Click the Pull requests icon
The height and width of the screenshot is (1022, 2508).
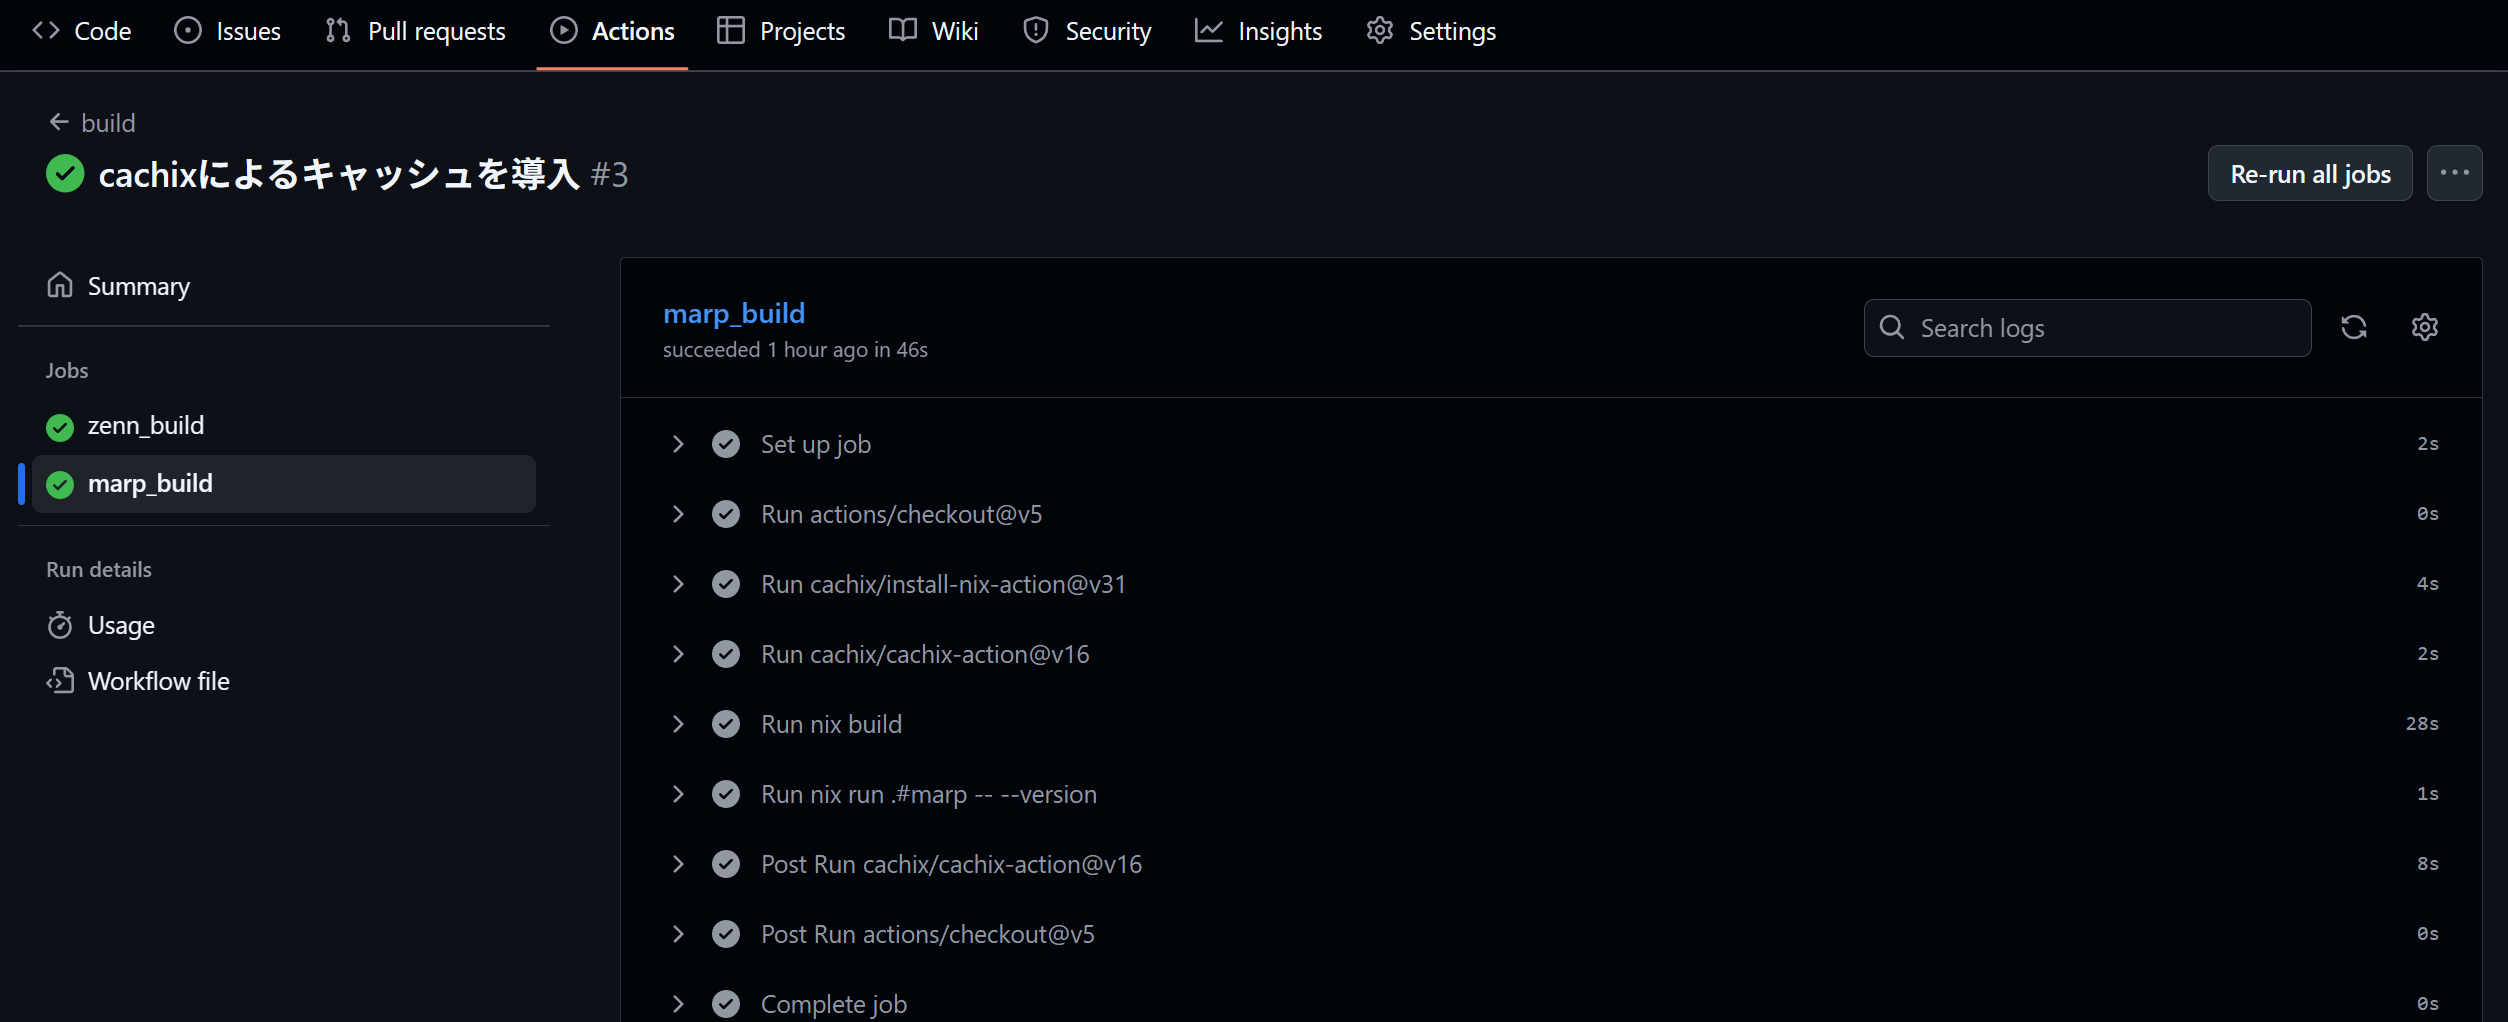[x=338, y=30]
